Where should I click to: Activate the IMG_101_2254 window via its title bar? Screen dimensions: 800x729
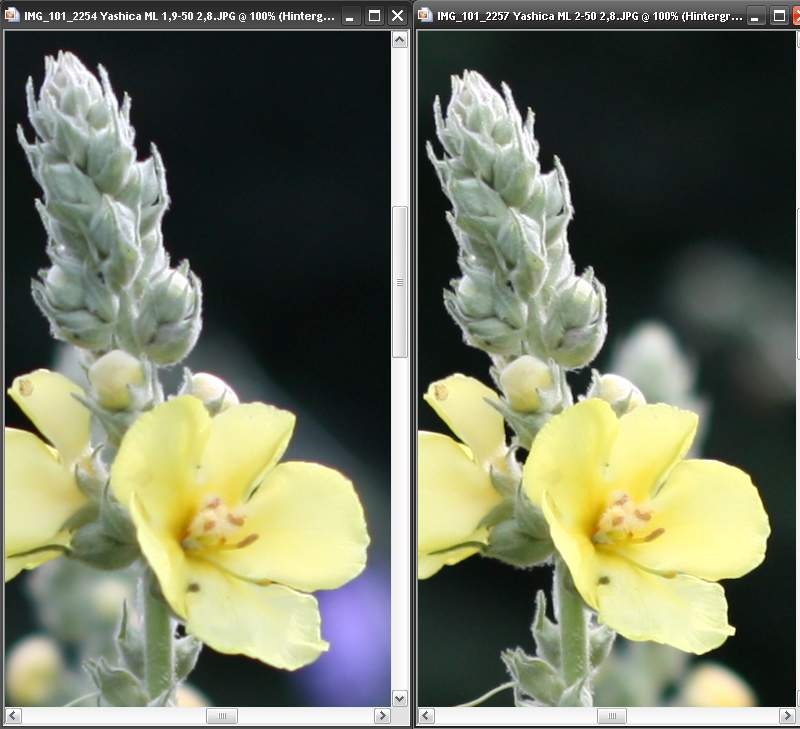[180, 15]
